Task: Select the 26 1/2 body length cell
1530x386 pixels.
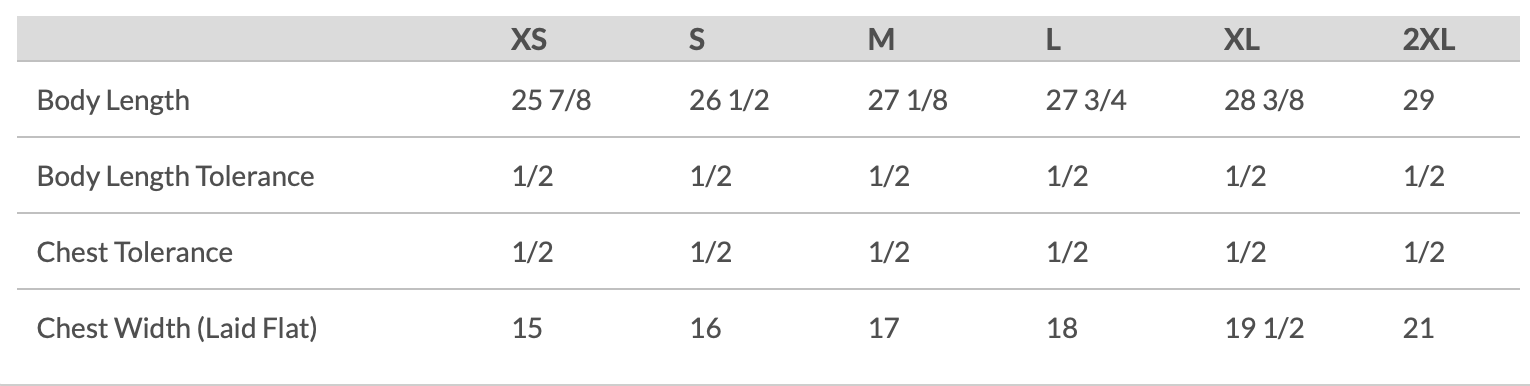Action: tap(729, 100)
